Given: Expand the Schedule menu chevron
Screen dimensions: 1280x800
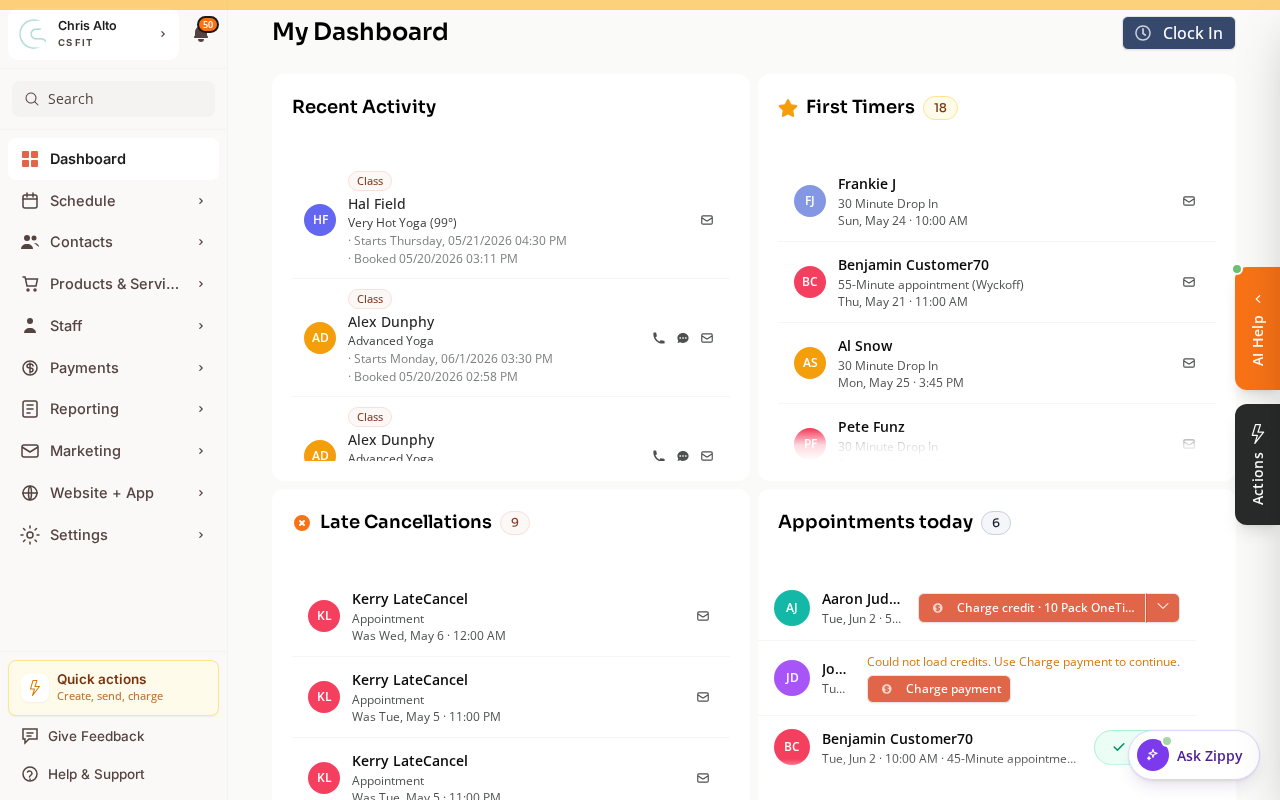Looking at the screenshot, I should point(201,201).
